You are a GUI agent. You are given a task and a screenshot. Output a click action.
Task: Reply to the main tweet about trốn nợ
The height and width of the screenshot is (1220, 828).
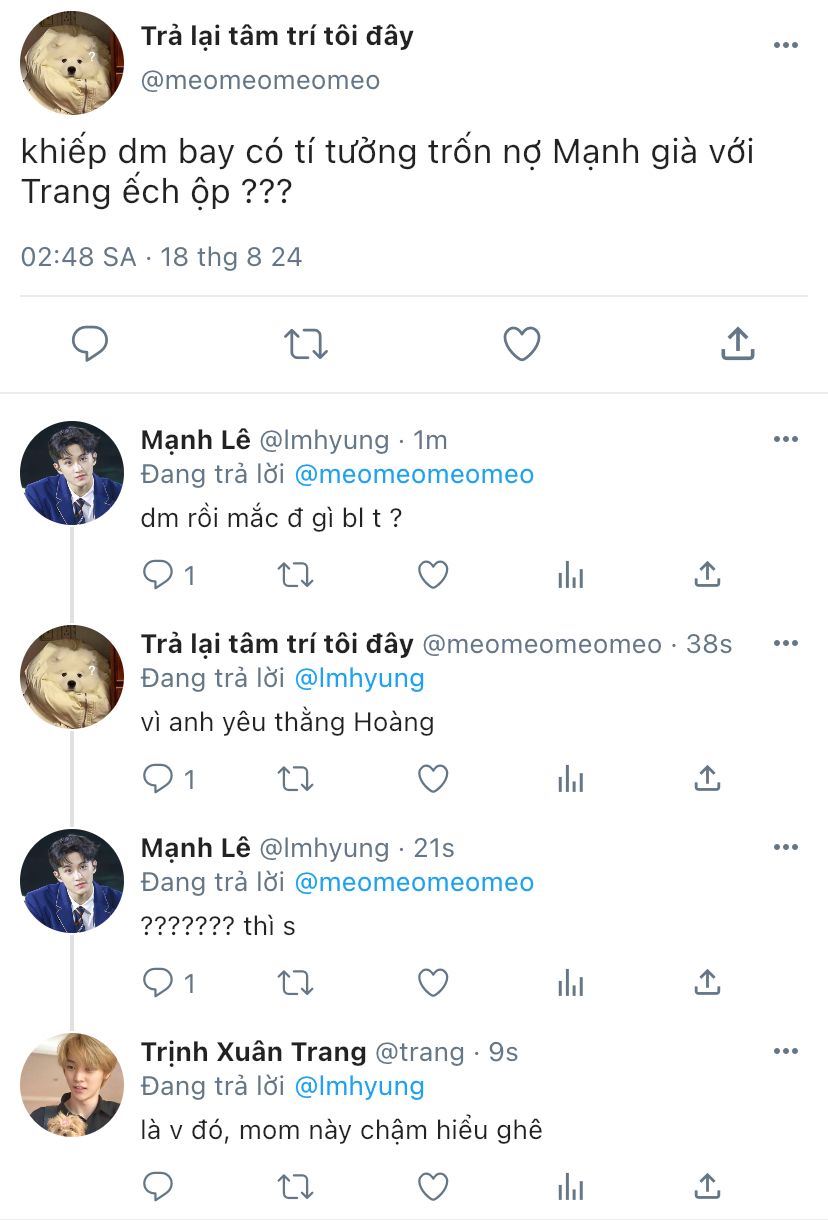click(x=90, y=345)
